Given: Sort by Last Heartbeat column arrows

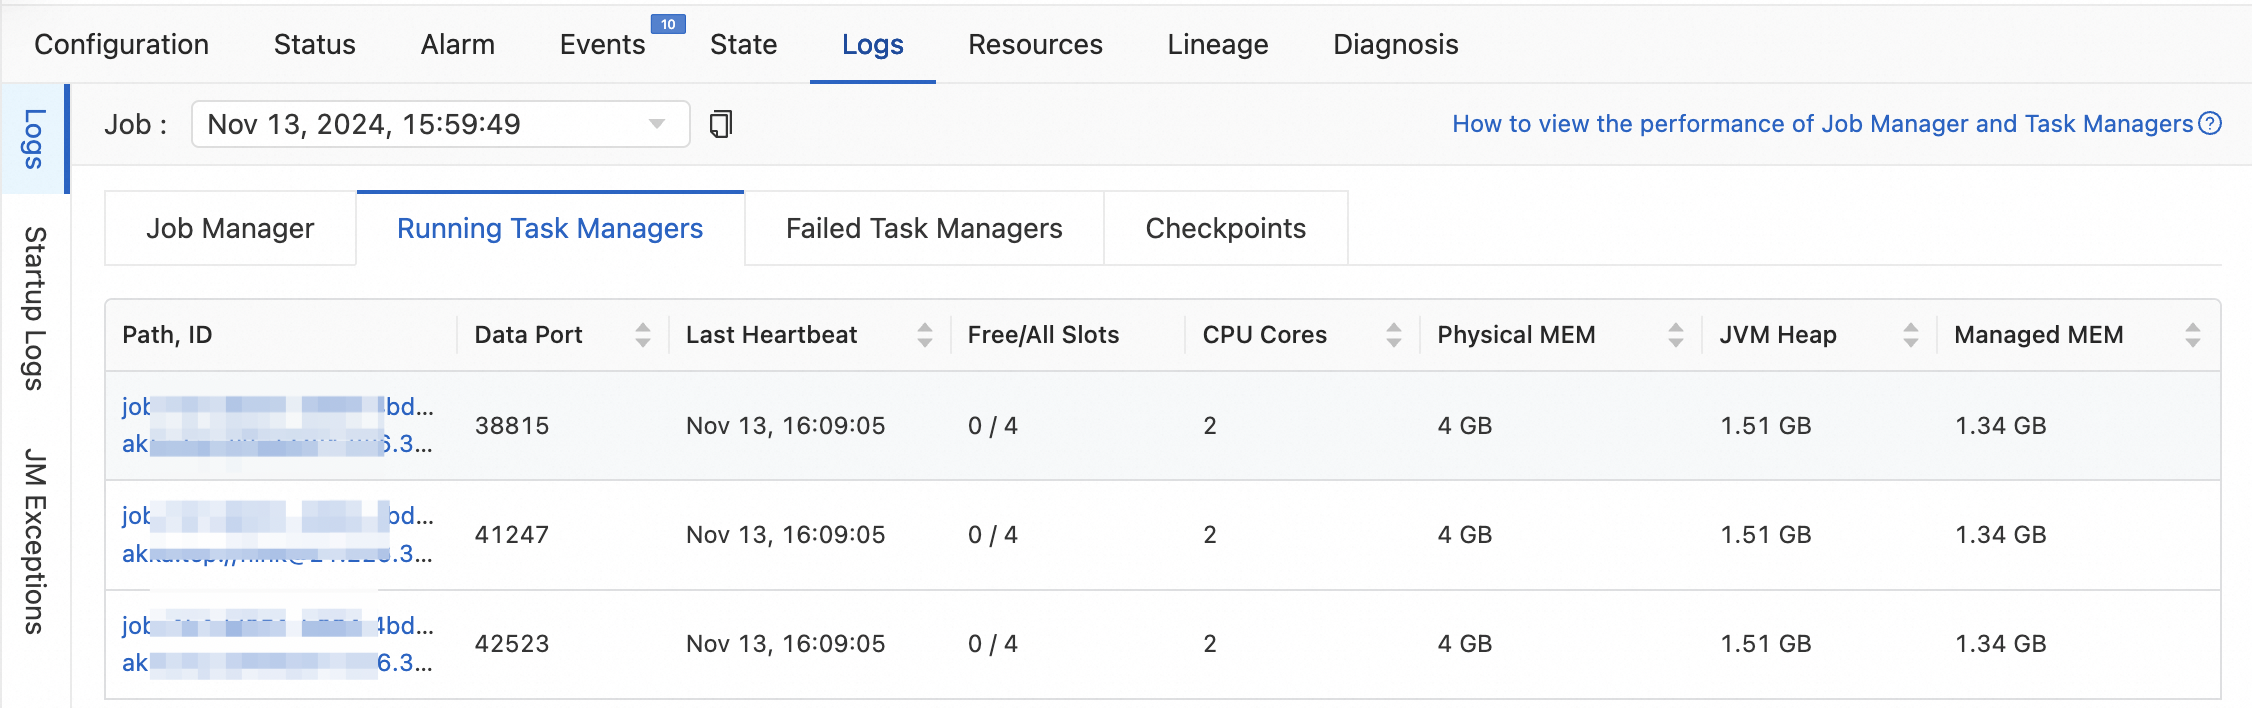Looking at the screenshot, I should click(924, 335).
